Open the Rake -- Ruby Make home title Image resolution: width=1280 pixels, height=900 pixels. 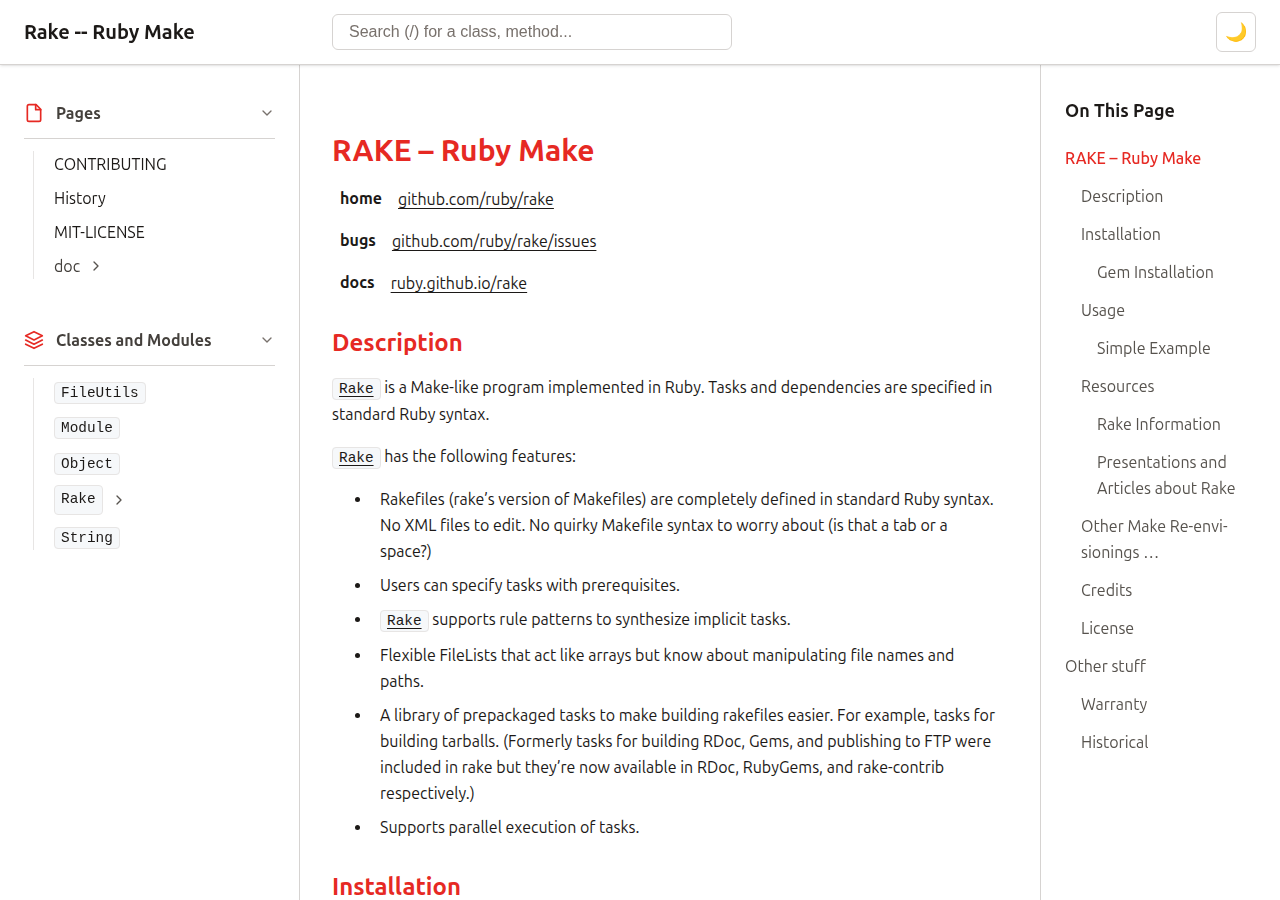(x=109, y=32)
